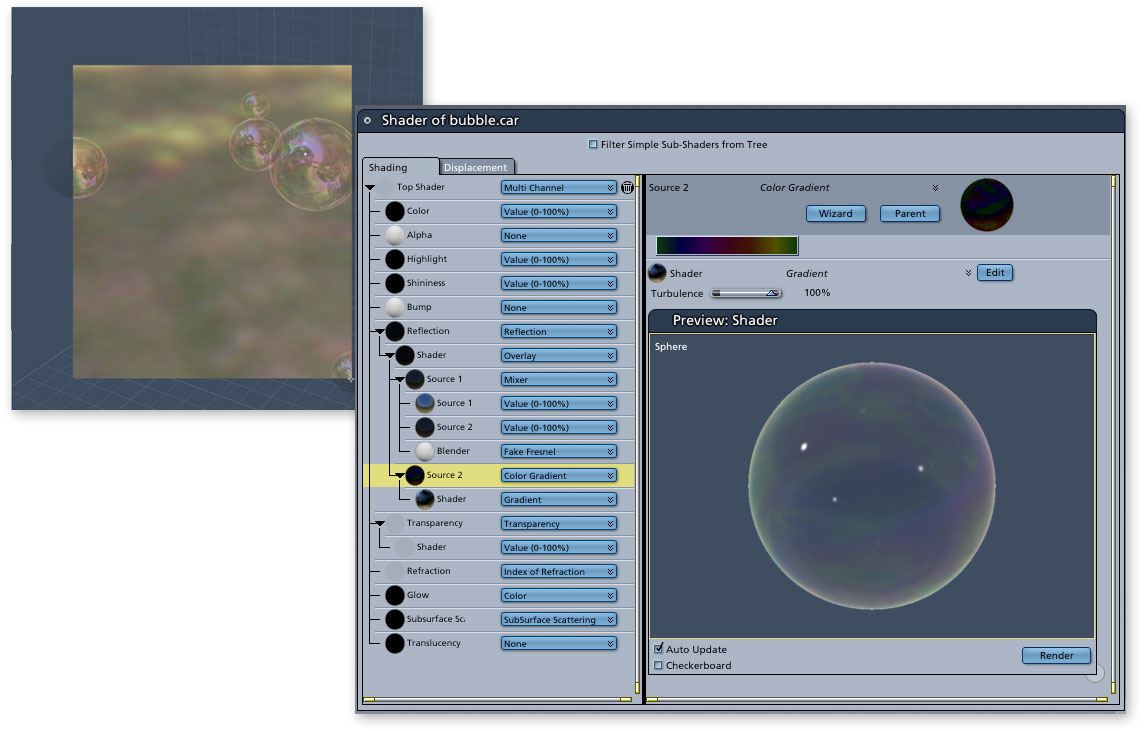The height and width of the screenshot is (731, 1144).
Task: Click the Glow channel sphere icon
Action: (395, 595)
